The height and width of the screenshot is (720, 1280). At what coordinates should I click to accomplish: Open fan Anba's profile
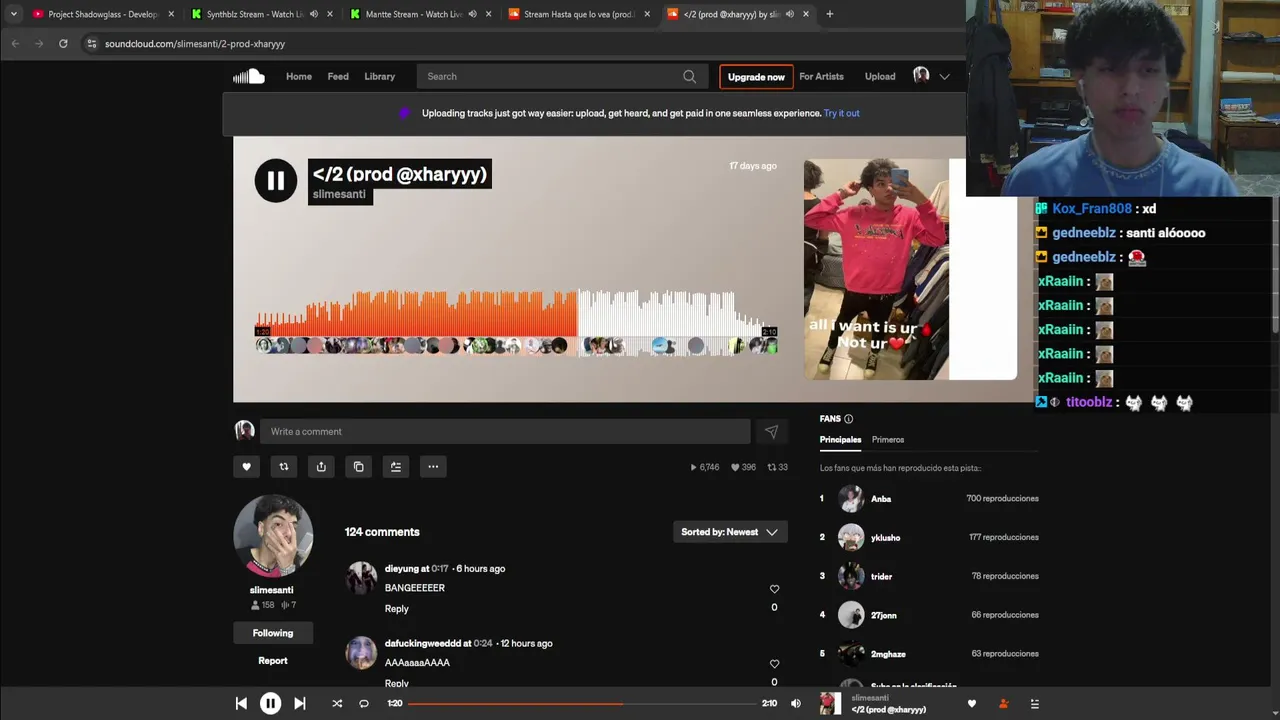pos(881,499)
